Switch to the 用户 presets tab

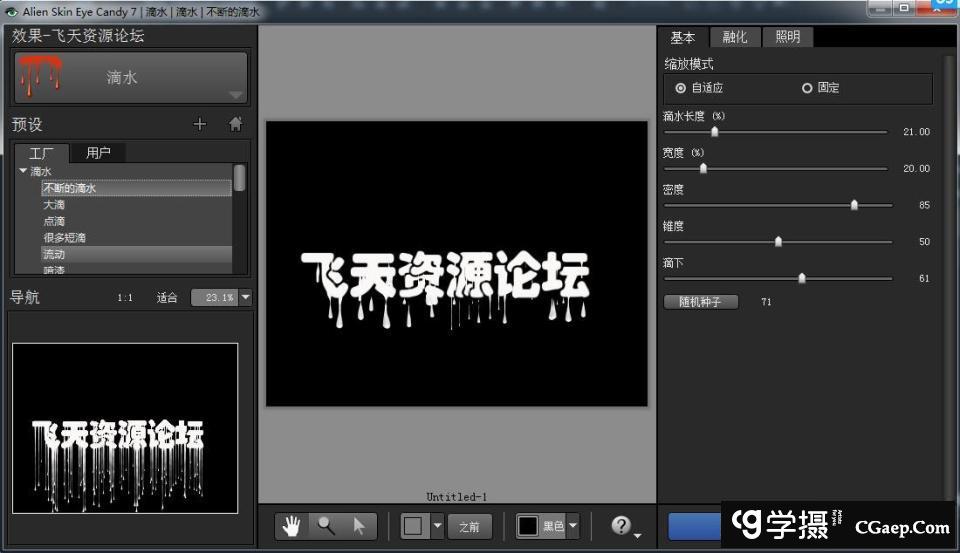point(98,153)
